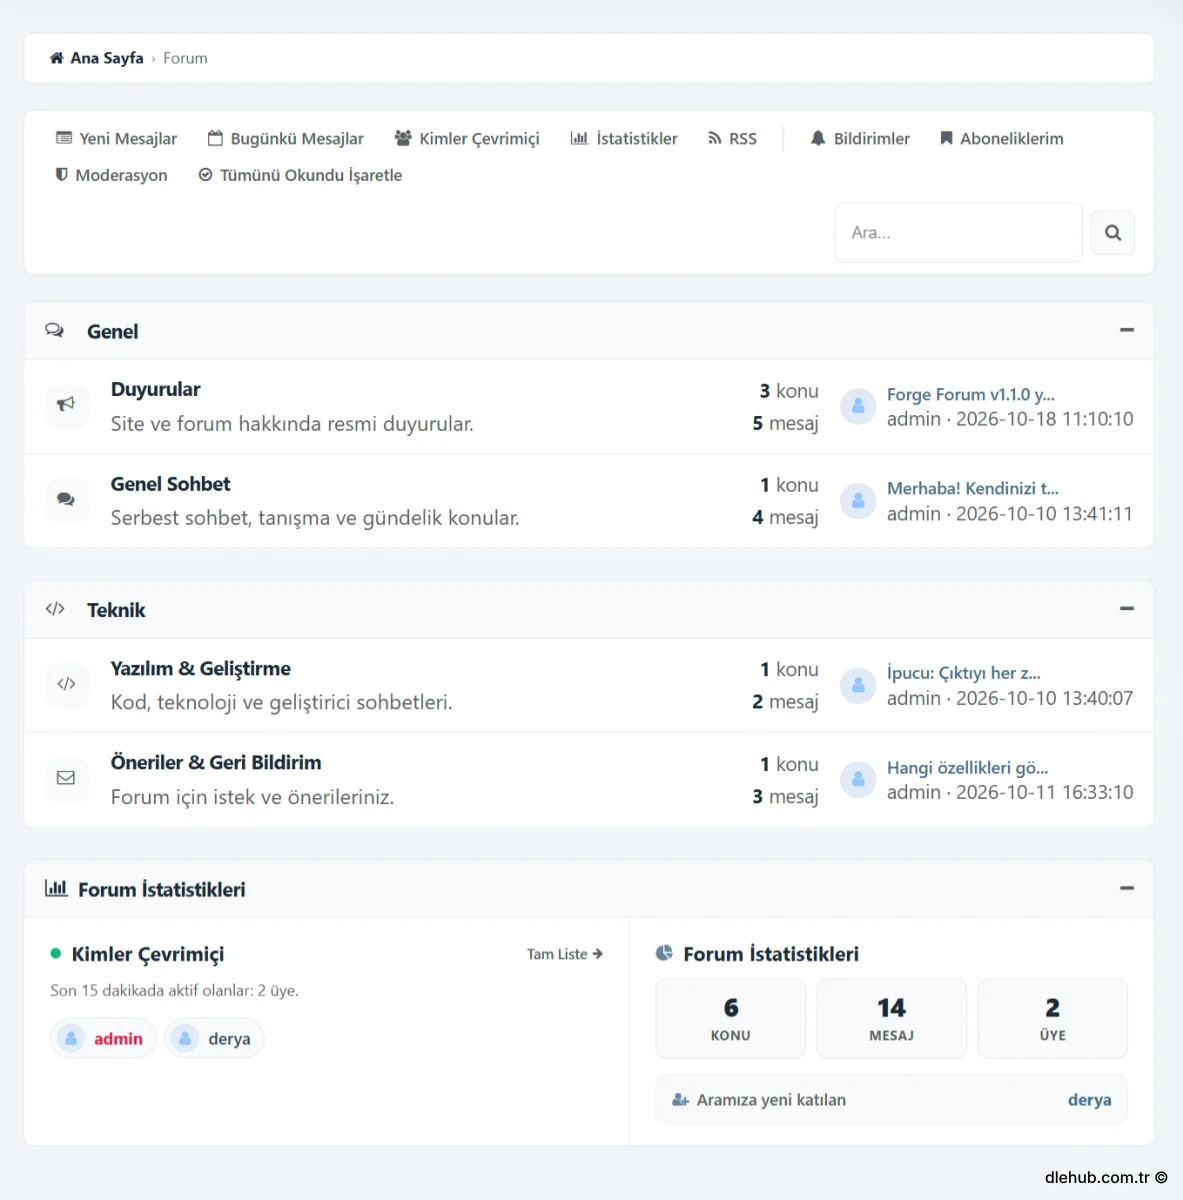
Task: Open derya online user chip
Action: (x=214, y=1038)
